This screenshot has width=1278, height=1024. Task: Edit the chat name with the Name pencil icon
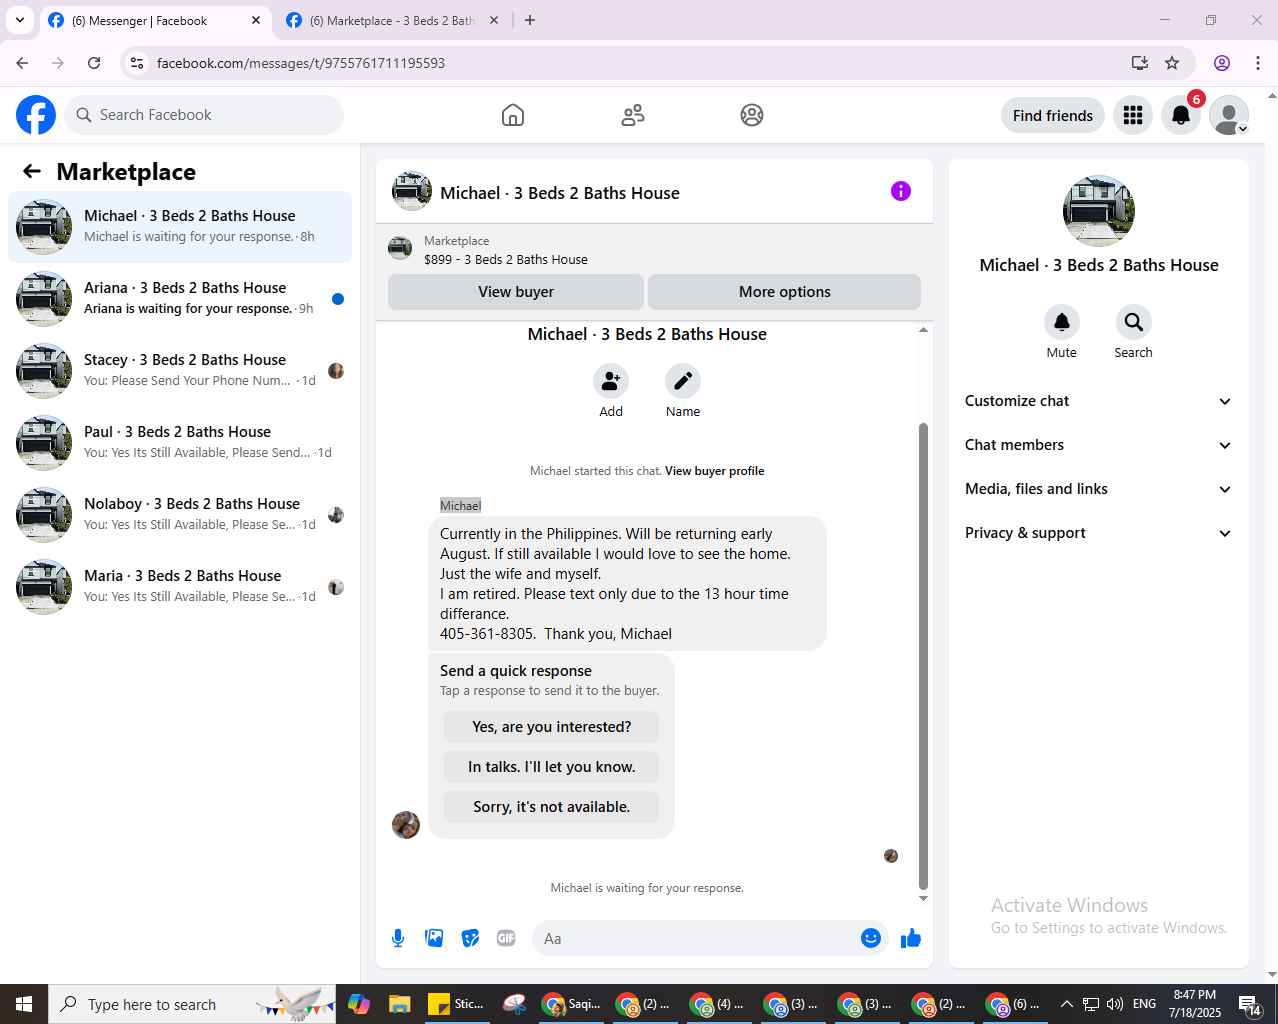point(683,381)
